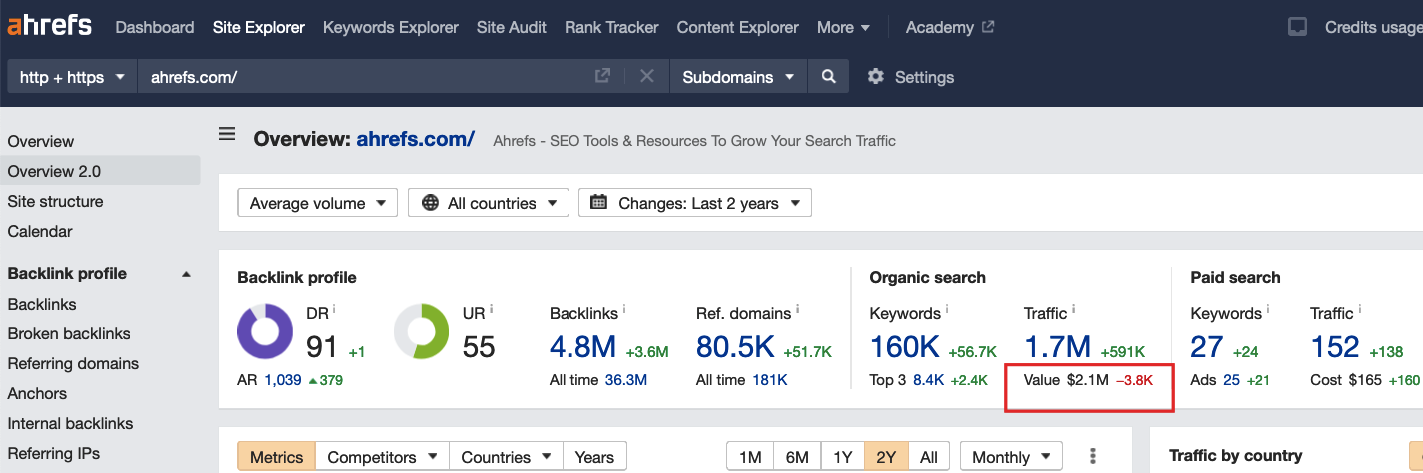Screen dimensions: 1423x473
Task: Open Calendar in the sidebar
Action: (x=40, y=231)
